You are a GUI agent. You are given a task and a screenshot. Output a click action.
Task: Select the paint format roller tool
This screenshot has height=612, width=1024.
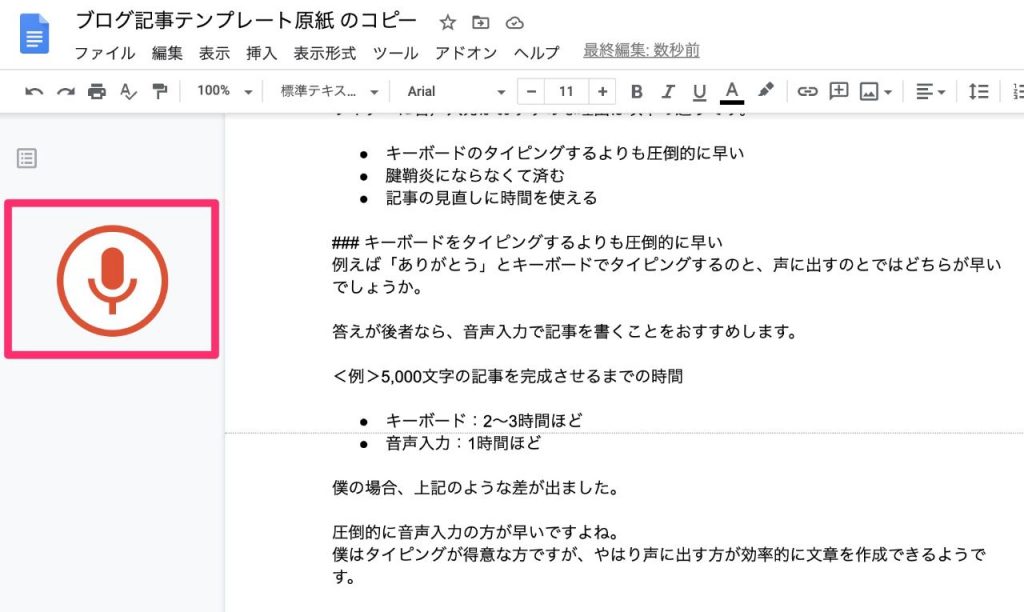click(x=158, y=92)
